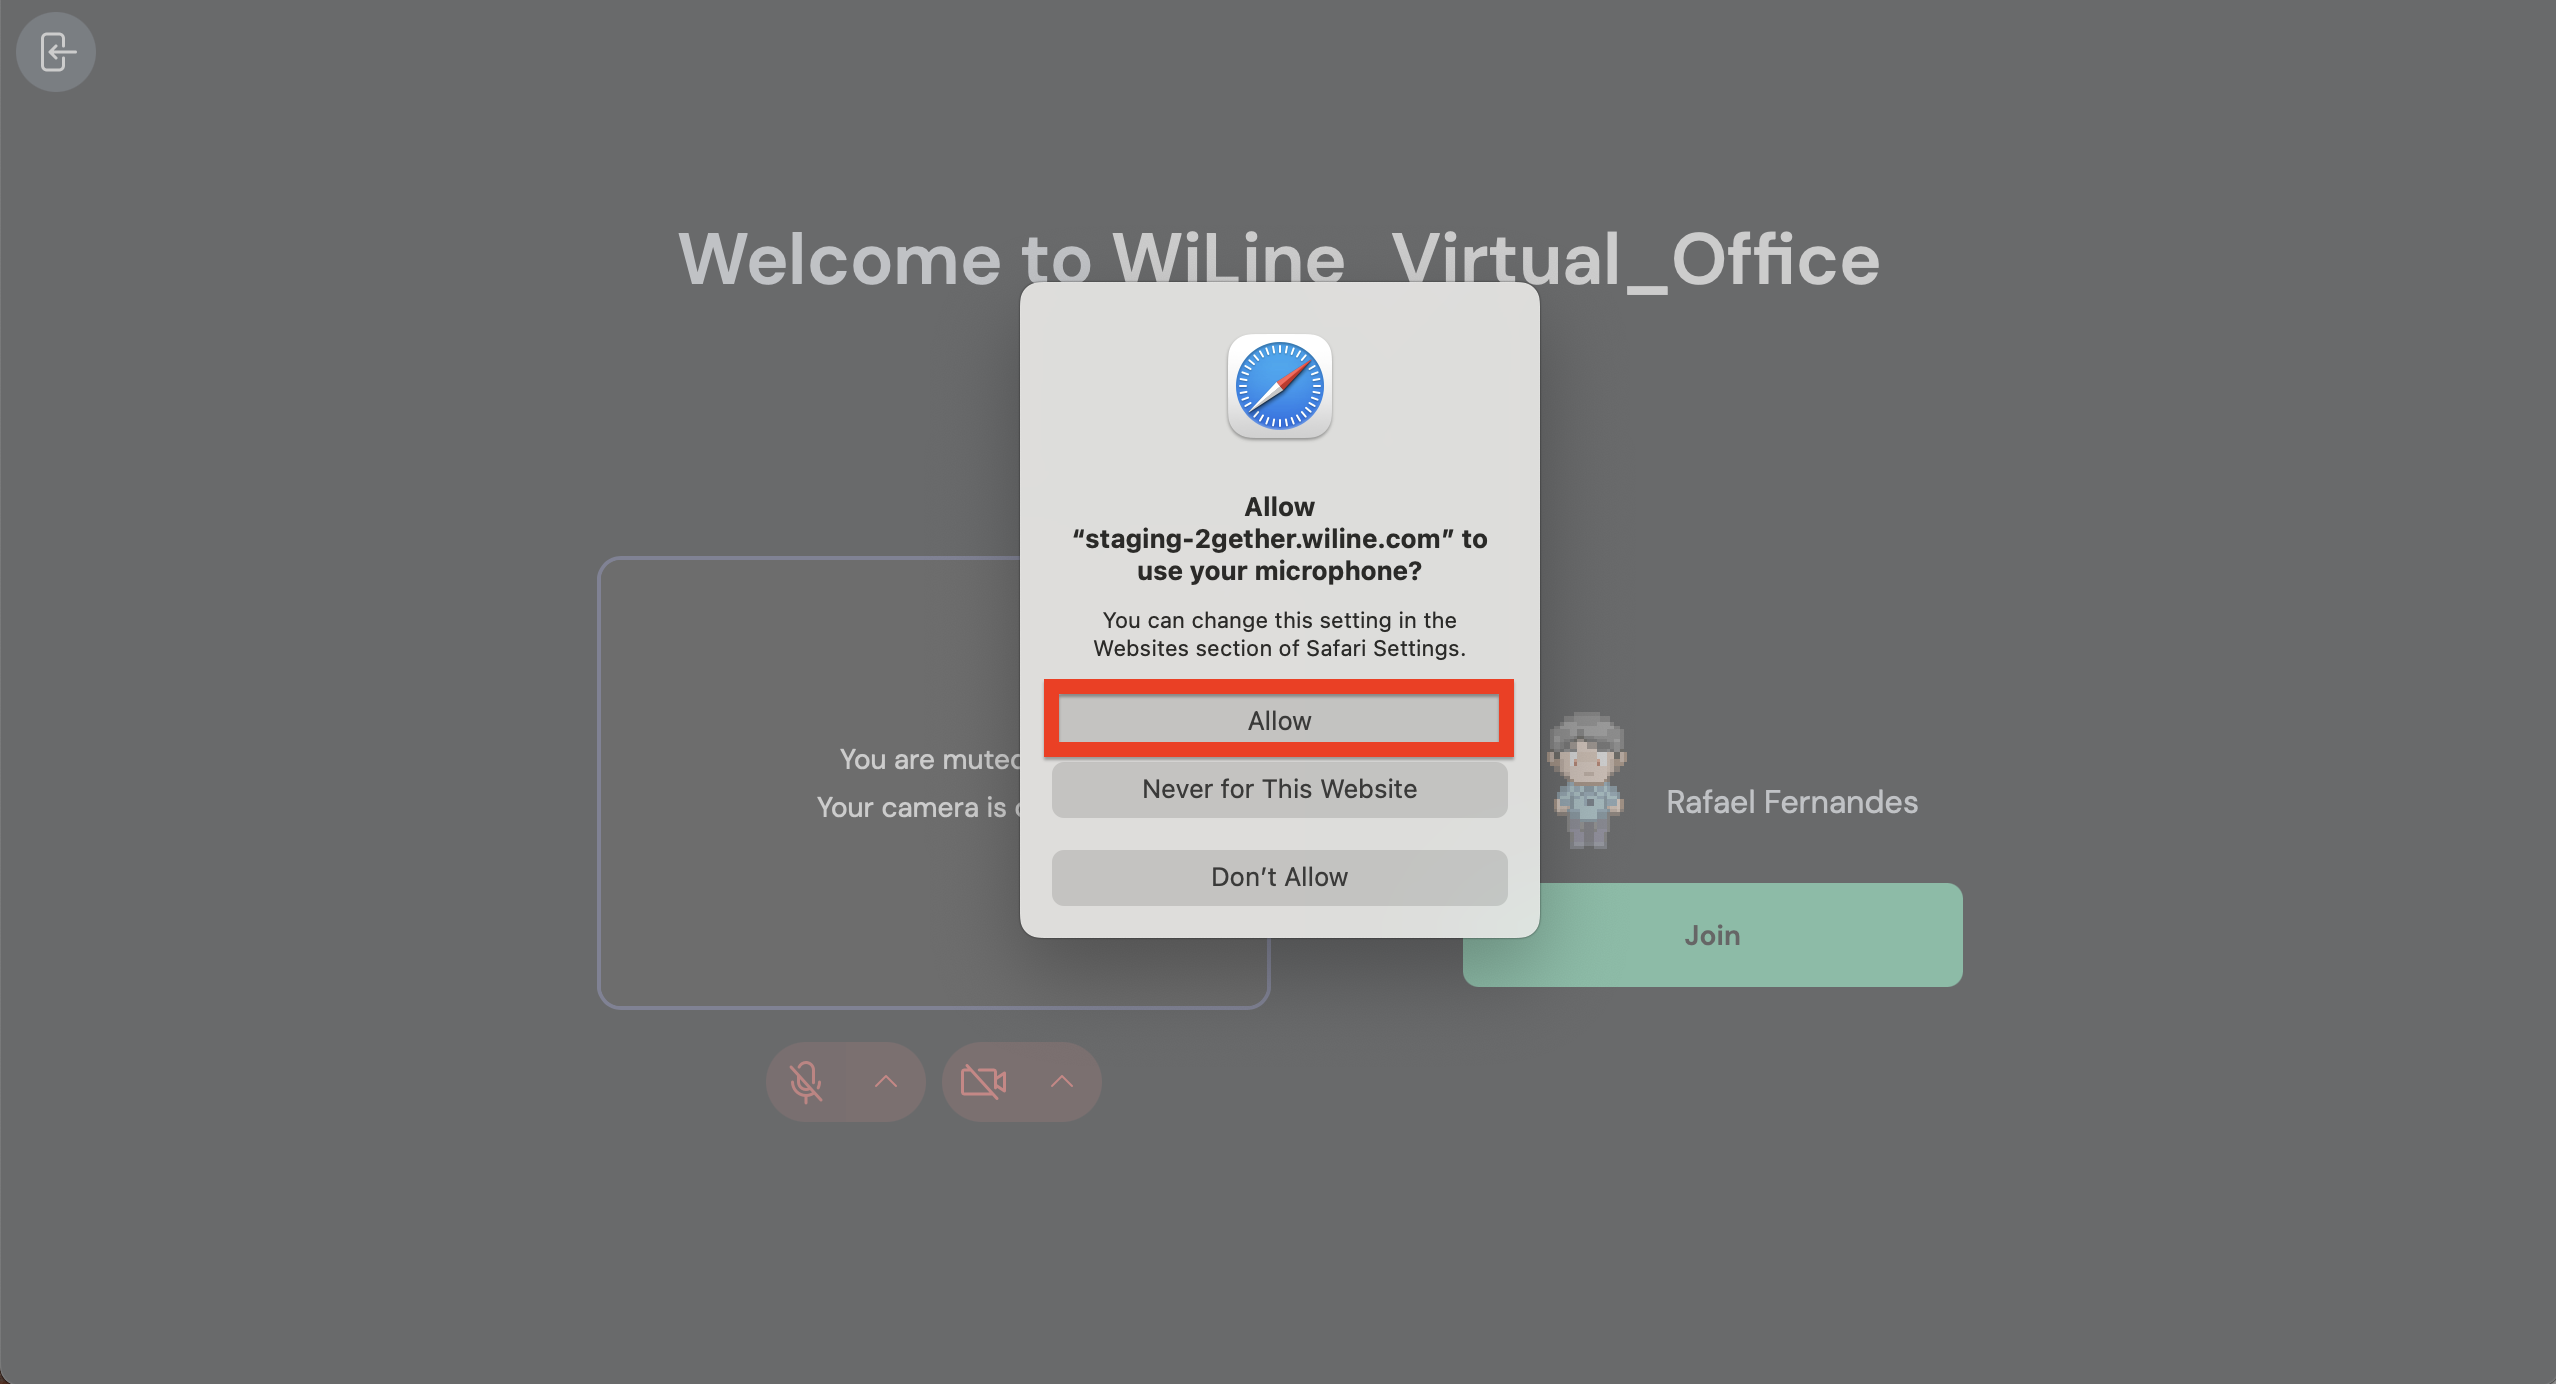Select Don't Allow in the permission dialog
This screenshot has width=2556, height=1384.
click(x=1279, y=877)
